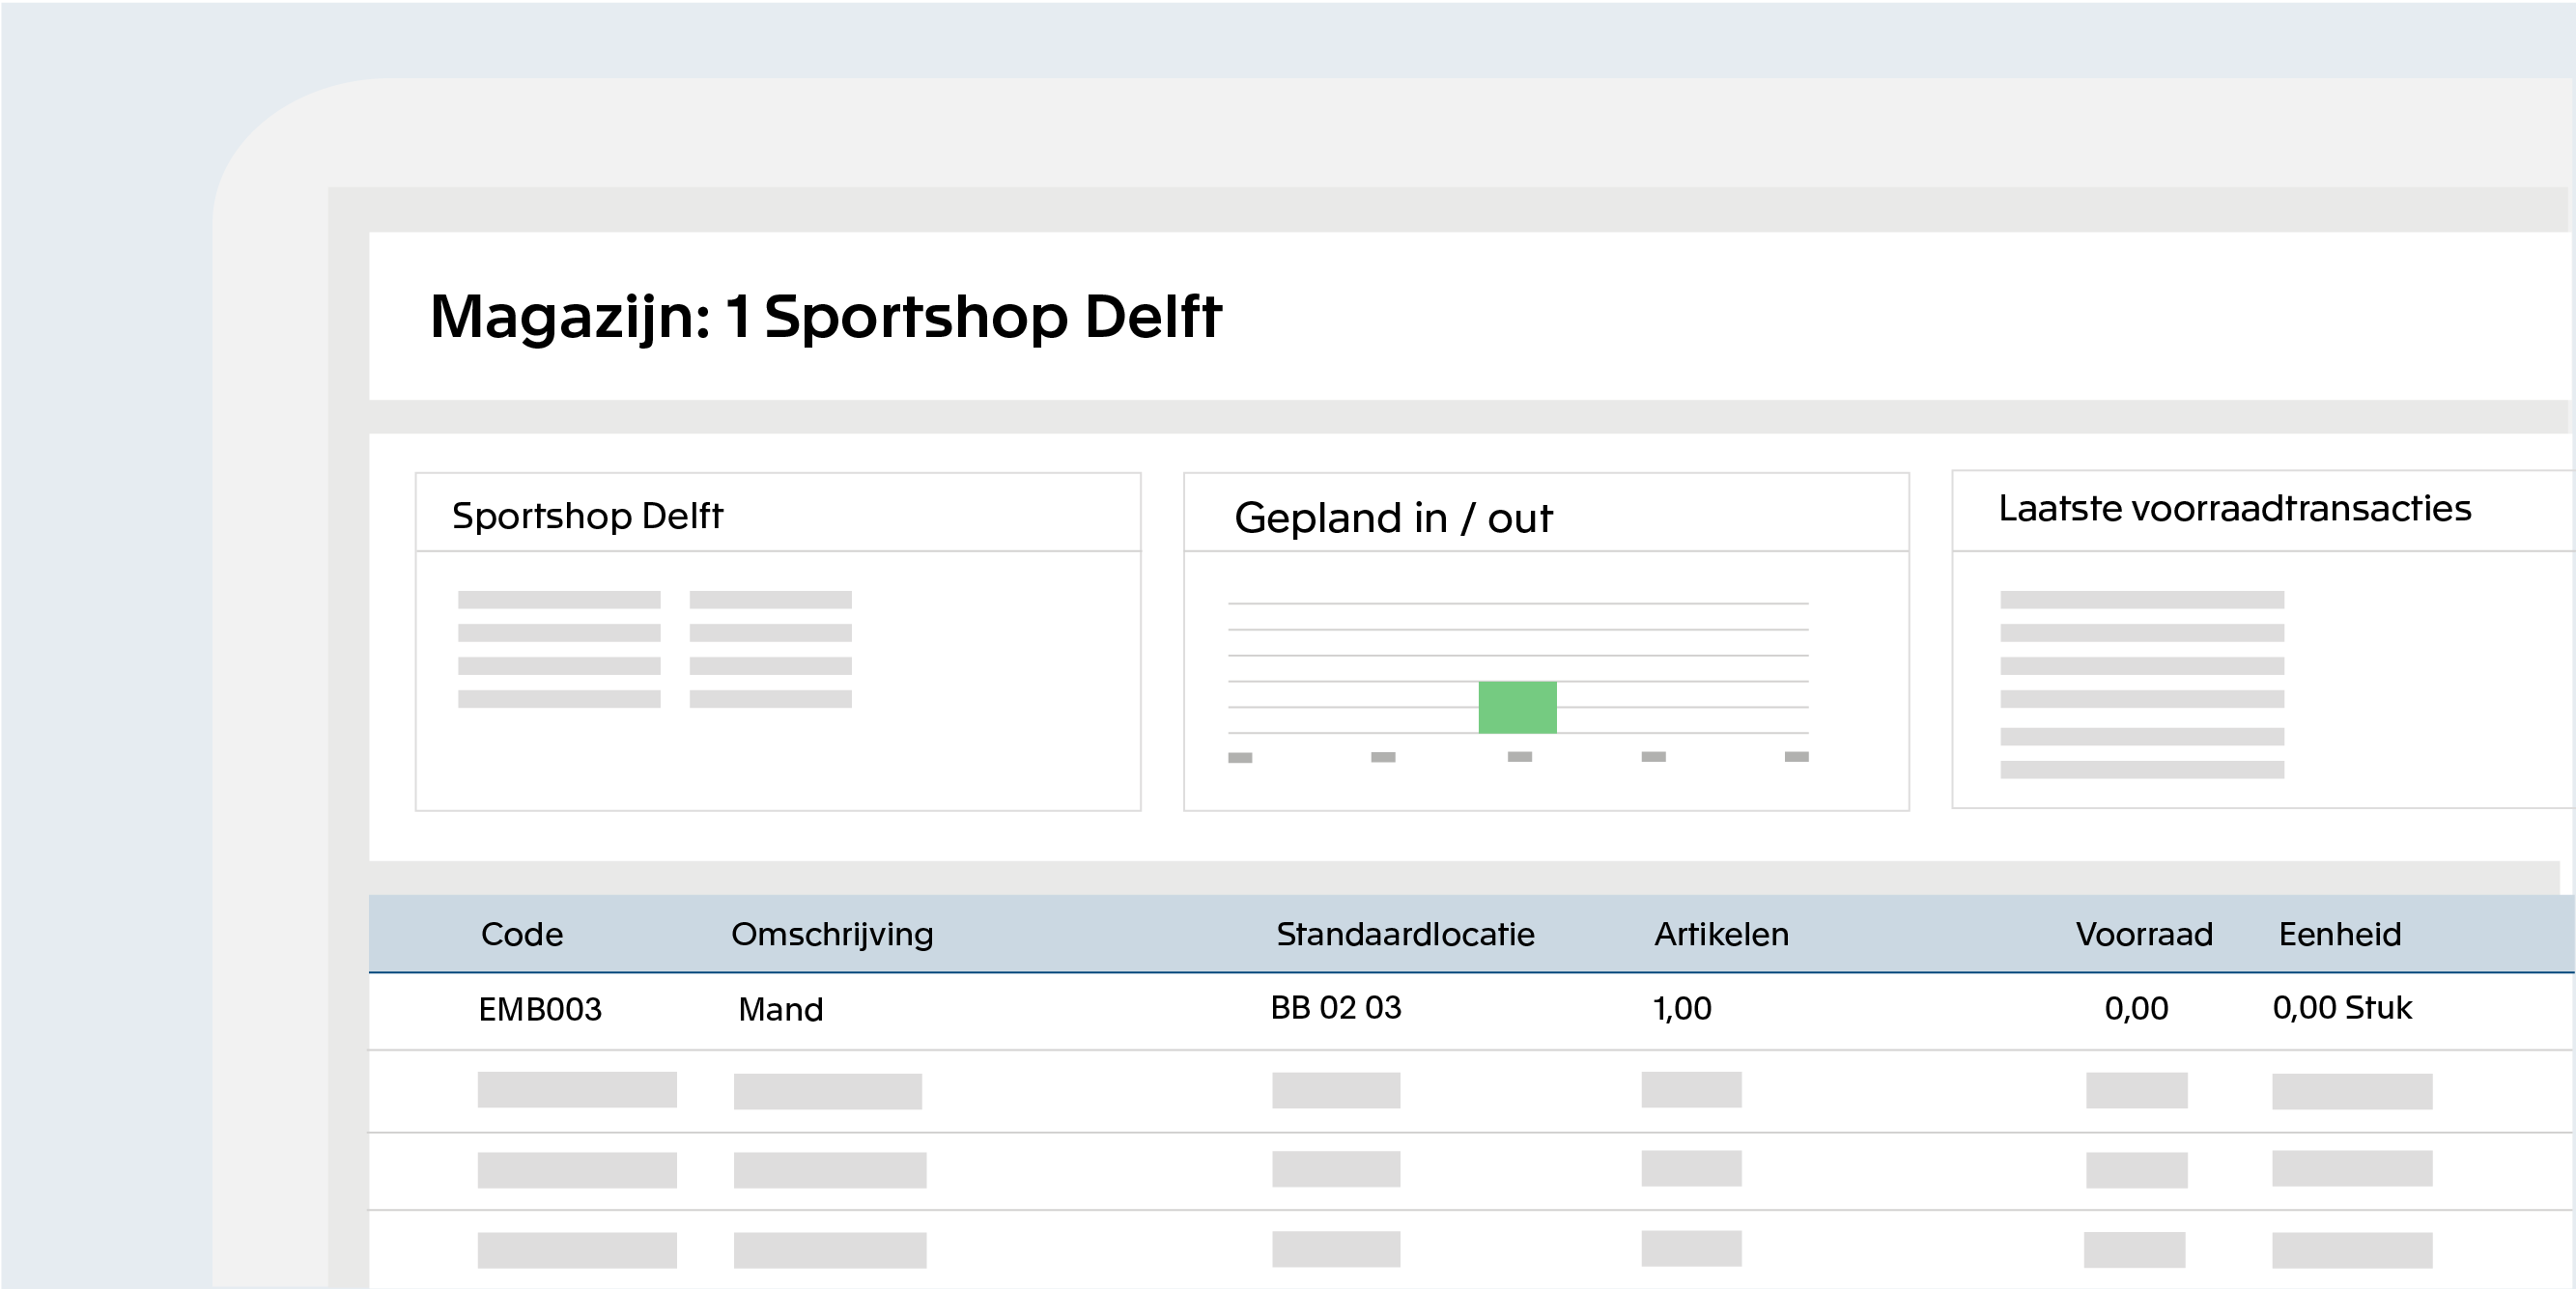
Task: Open Laatste voorraadtransacties panel header
Action: point(2234,509)
